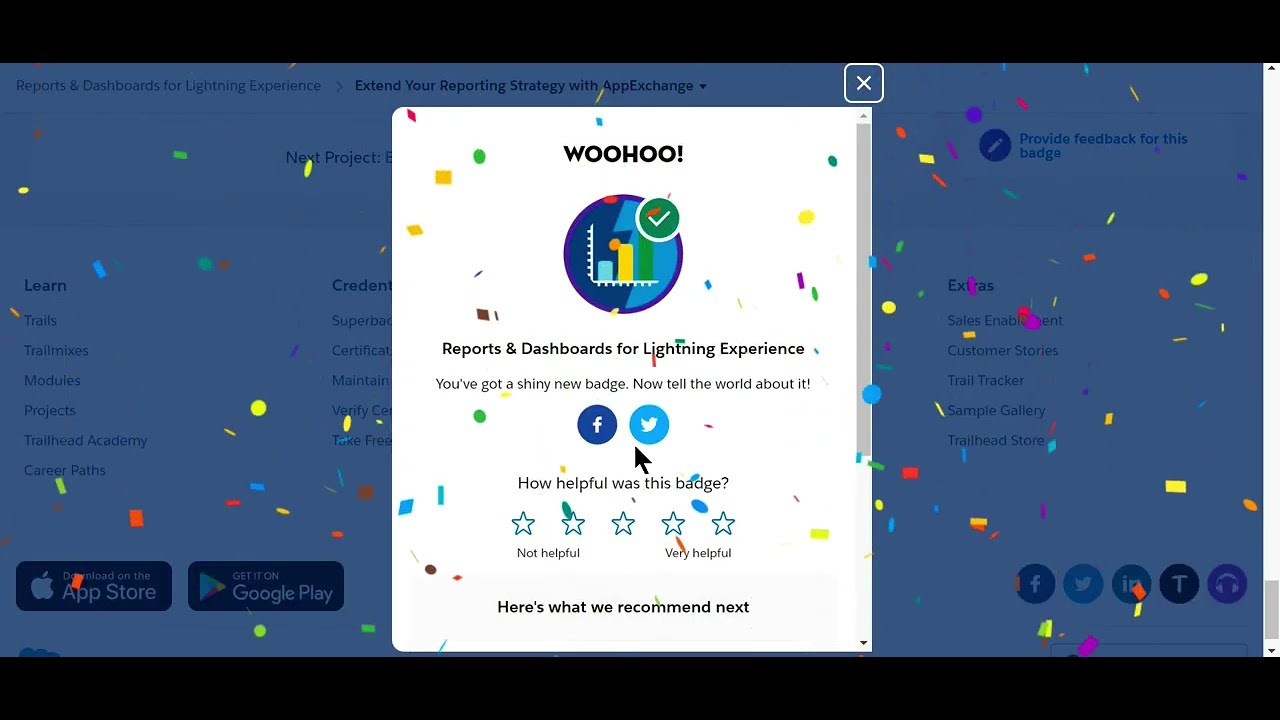Click the page scrollbar up arrow
Viewport: 1280px width, 720px height.
[1272, 70]
